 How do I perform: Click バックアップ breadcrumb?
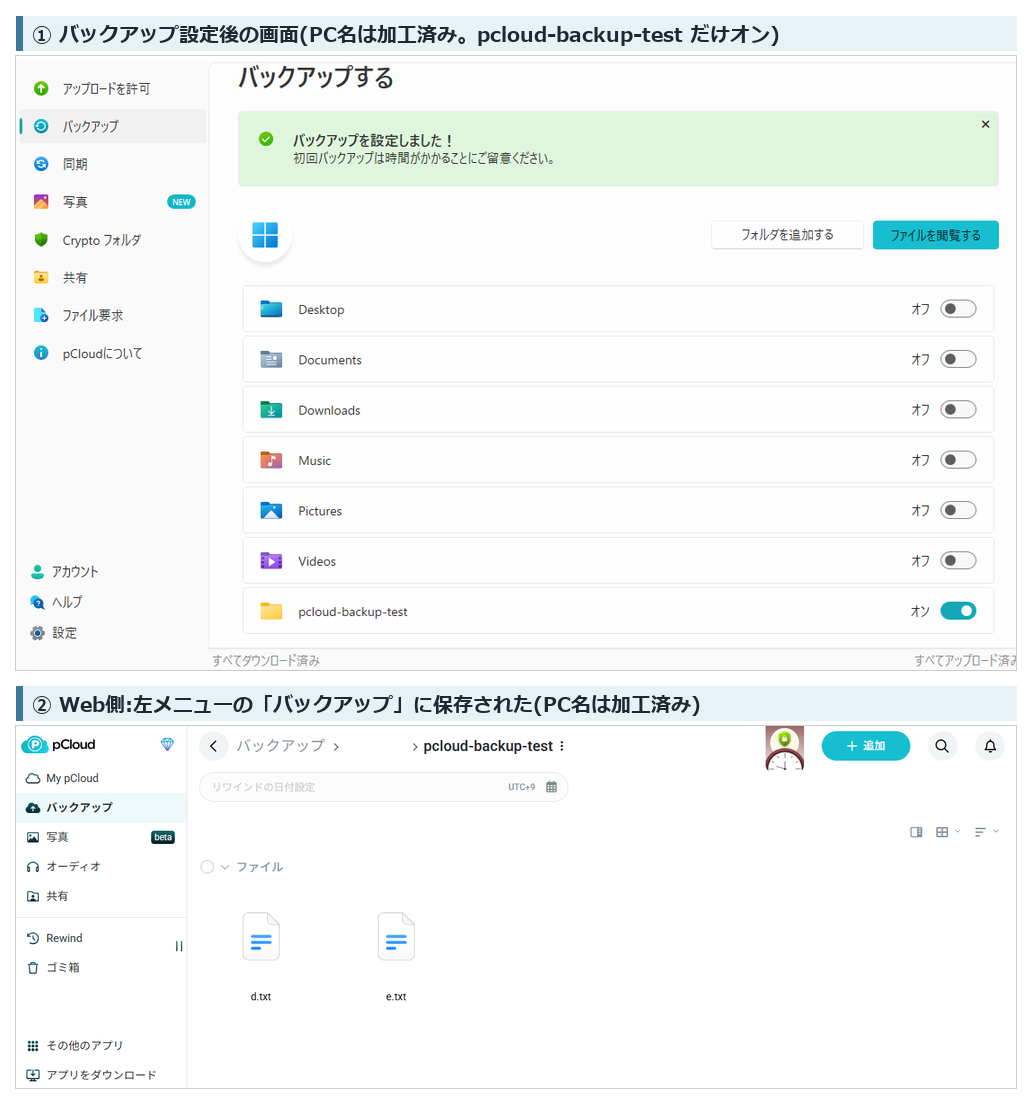click(280, 746)
